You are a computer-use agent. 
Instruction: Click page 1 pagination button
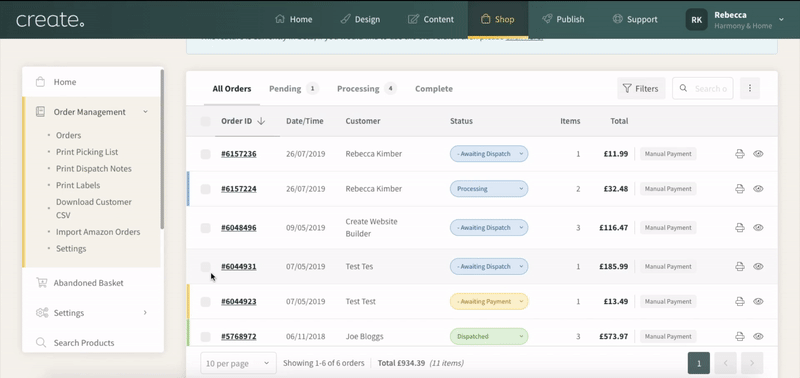pos(699,363)
